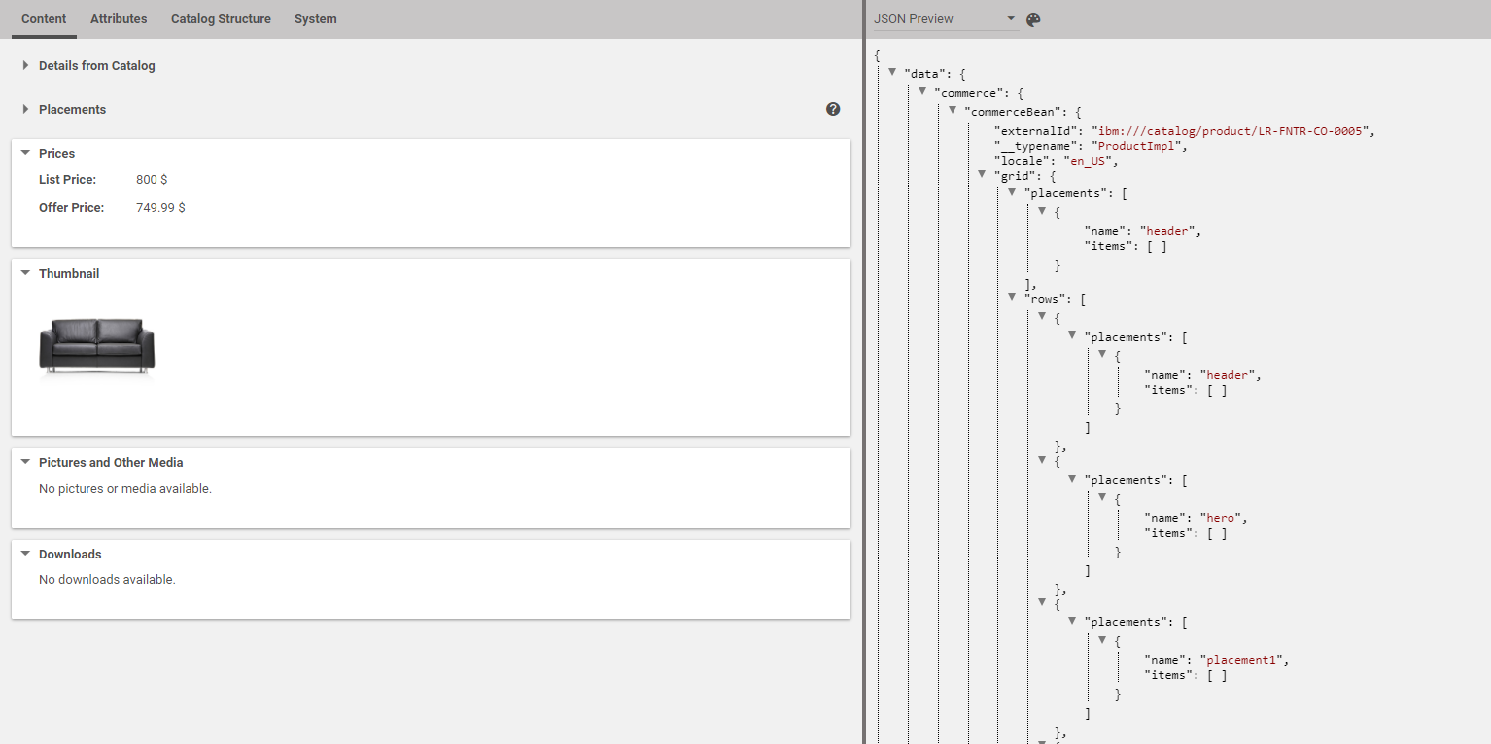Click the collapse triangle next to "grid"
1491x744 pixels.
(981, 173)
